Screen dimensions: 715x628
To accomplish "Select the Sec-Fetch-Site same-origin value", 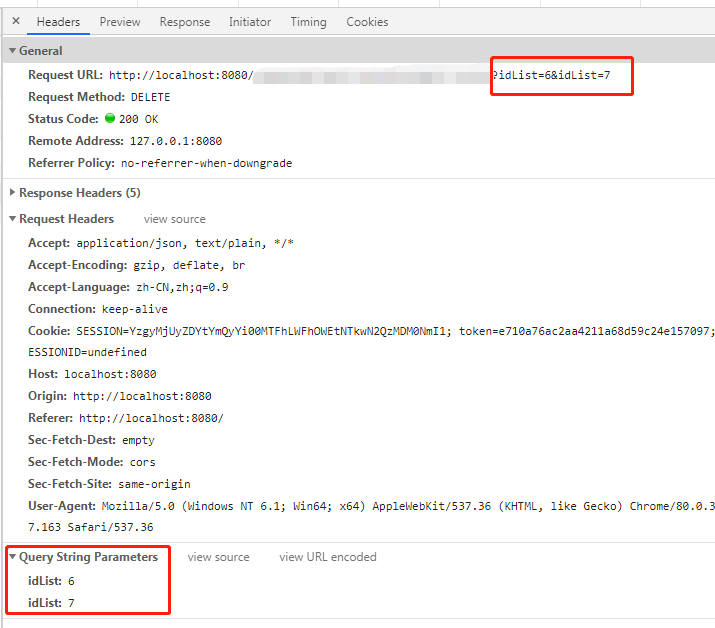I will pyautogui.click(x=155, y=484).
